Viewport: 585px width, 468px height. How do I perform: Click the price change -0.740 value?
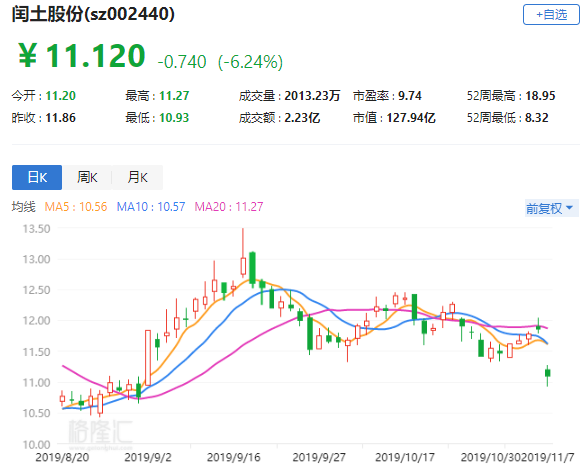tap(182, 62)
